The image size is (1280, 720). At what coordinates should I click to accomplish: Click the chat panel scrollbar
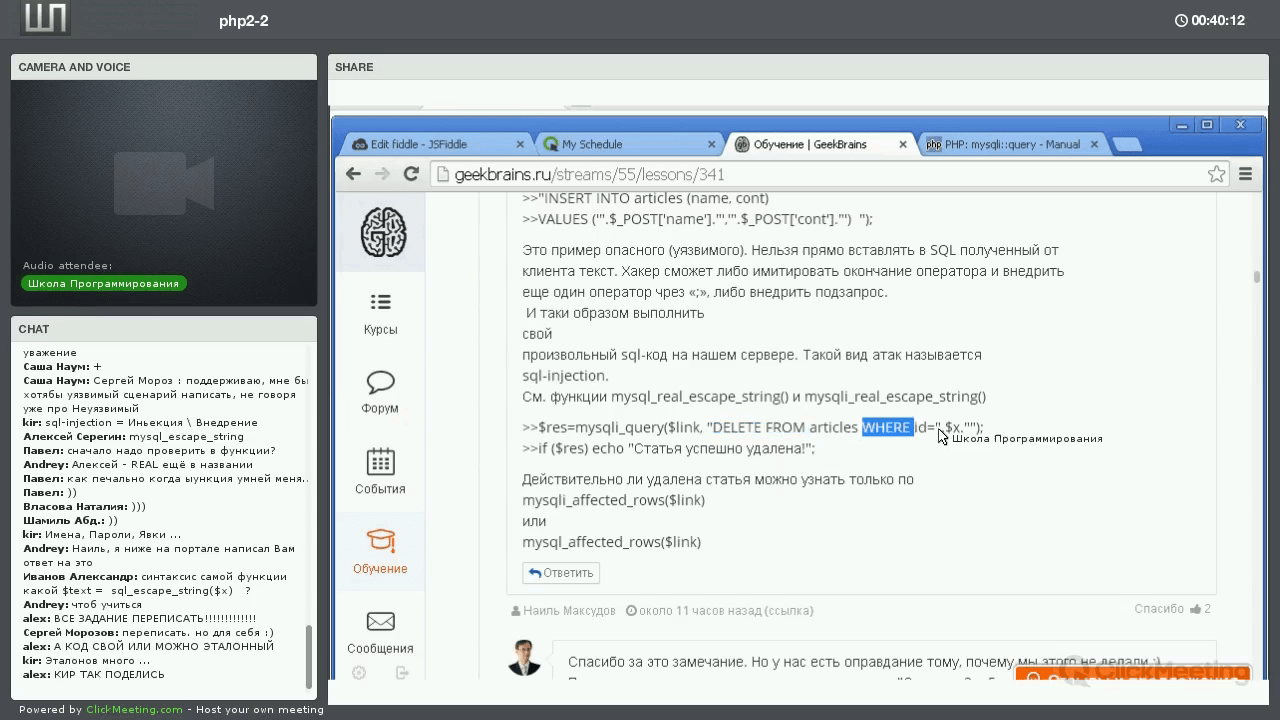309,656
